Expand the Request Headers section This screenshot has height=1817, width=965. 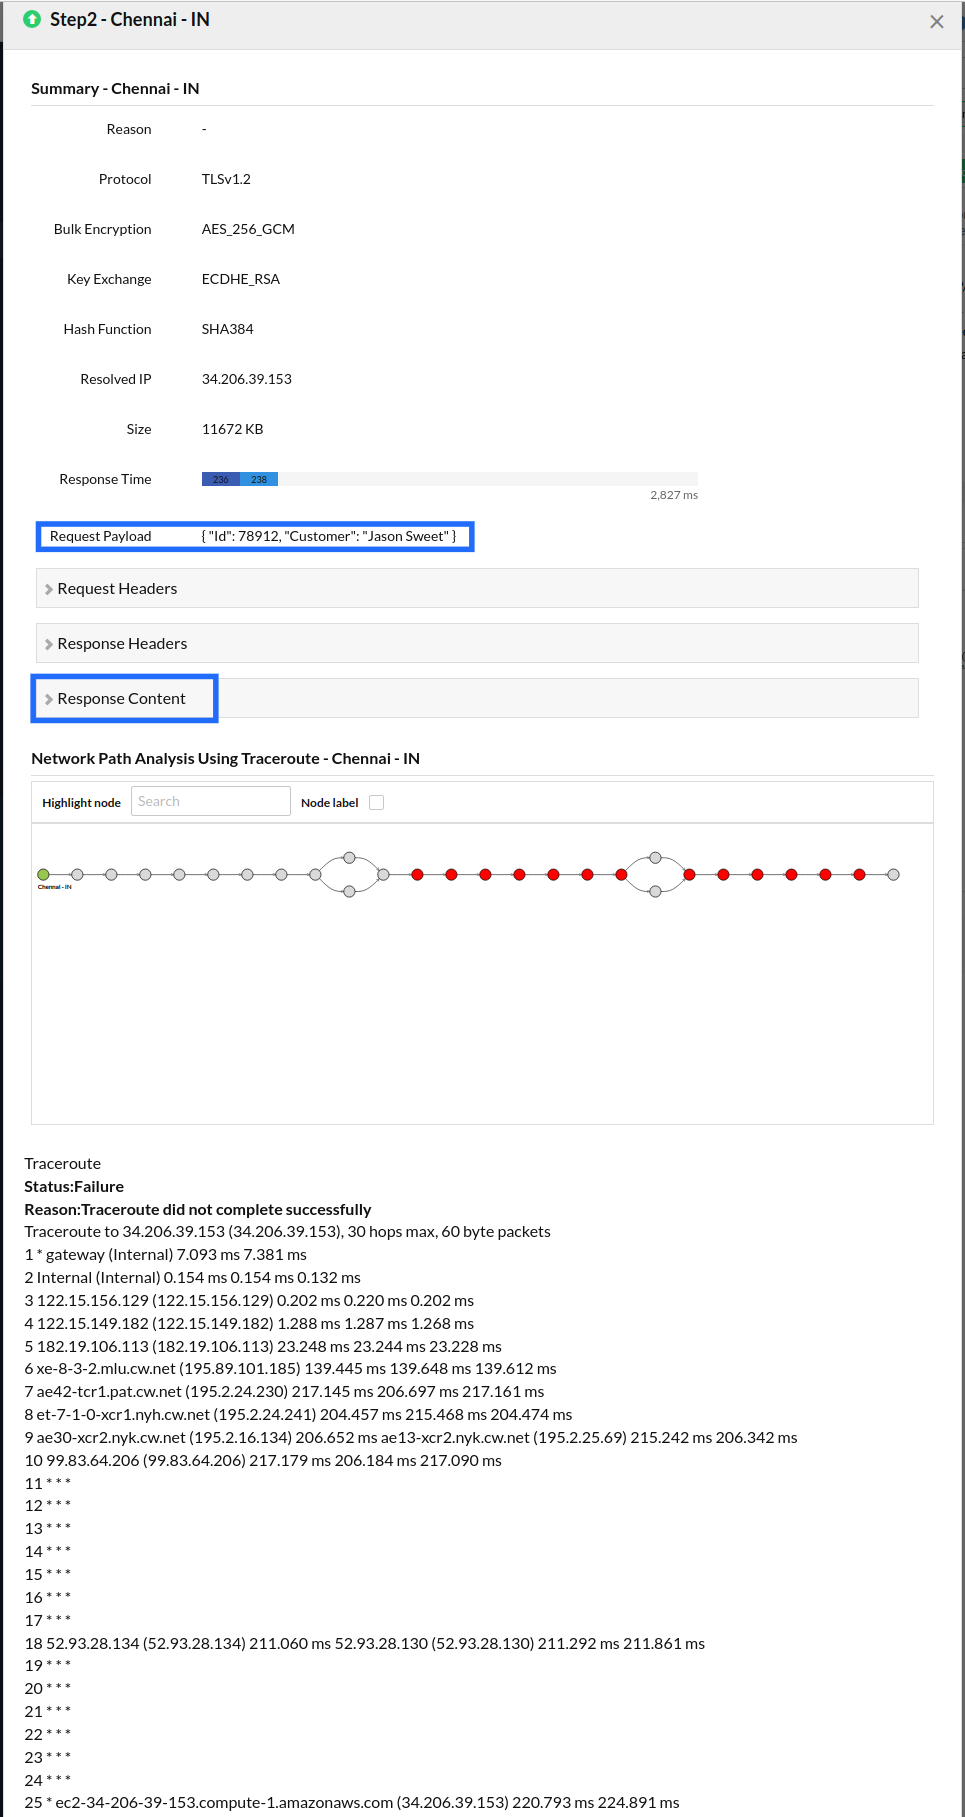[x=117, y=589]
